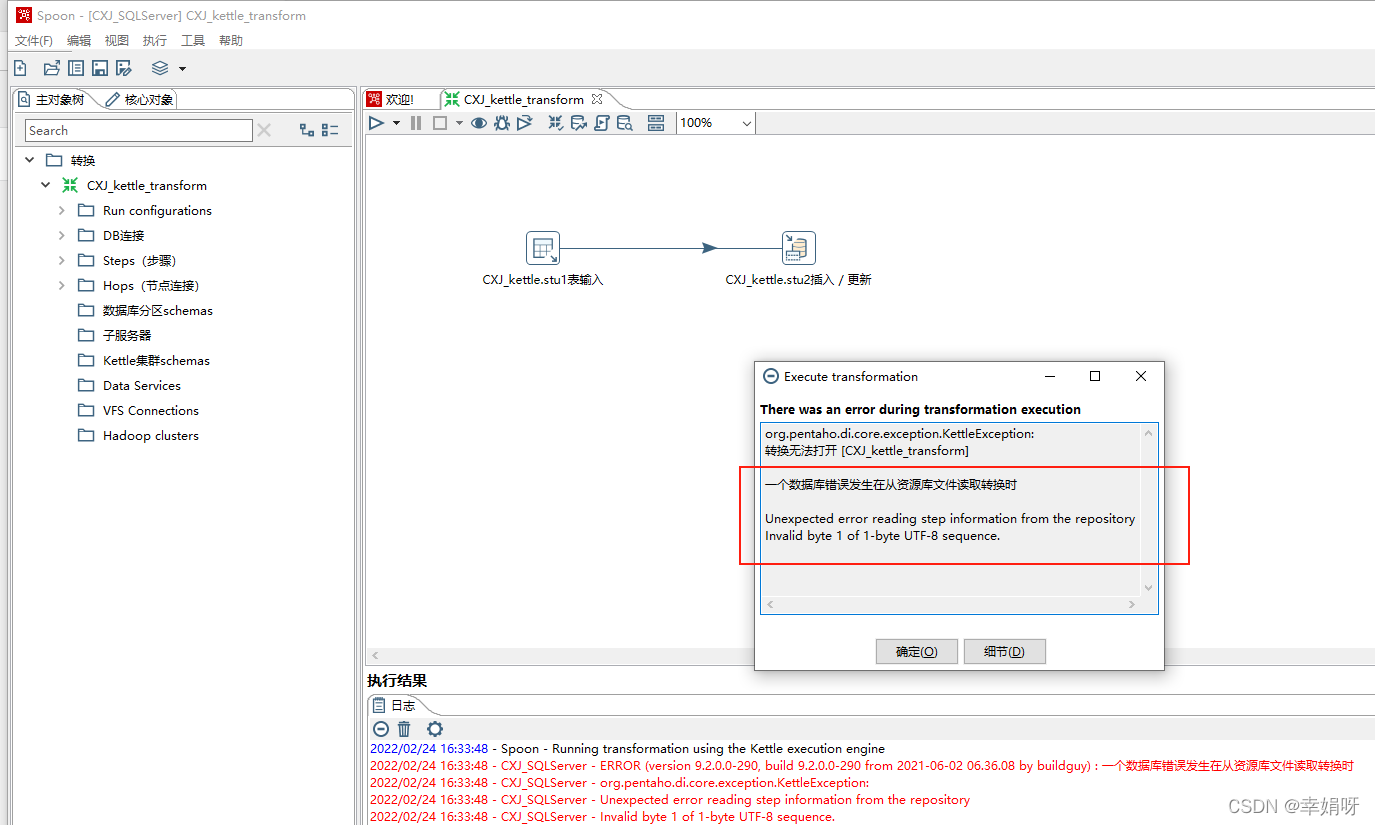The height and width of the screenshot is (825, 1375).
Task: Save the transformation with the save icon
Action: point(99,67)
